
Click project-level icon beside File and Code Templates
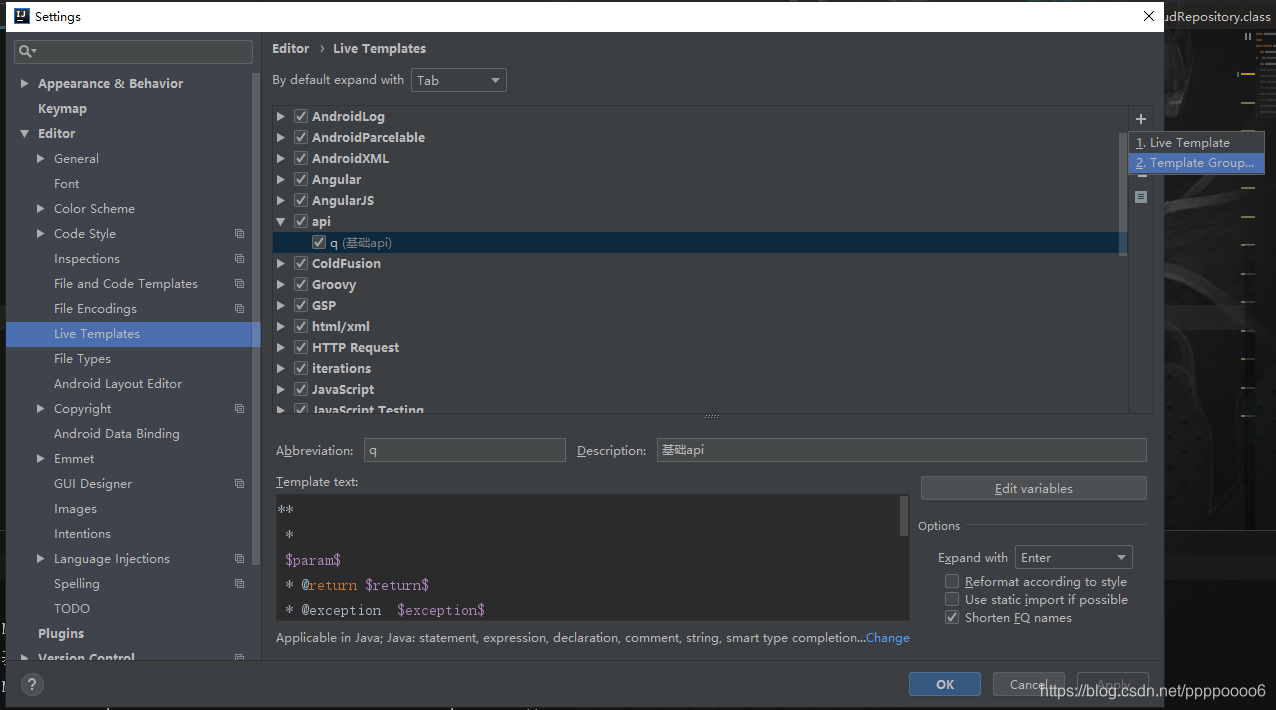coord(239,284)
